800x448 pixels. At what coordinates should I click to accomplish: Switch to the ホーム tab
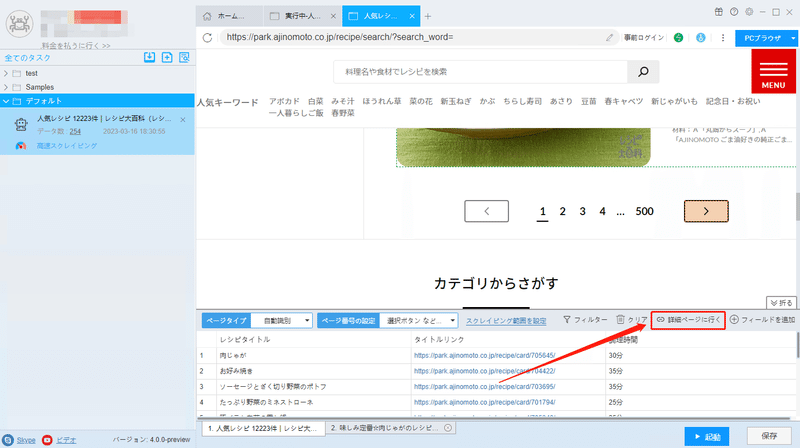(229, 16)
